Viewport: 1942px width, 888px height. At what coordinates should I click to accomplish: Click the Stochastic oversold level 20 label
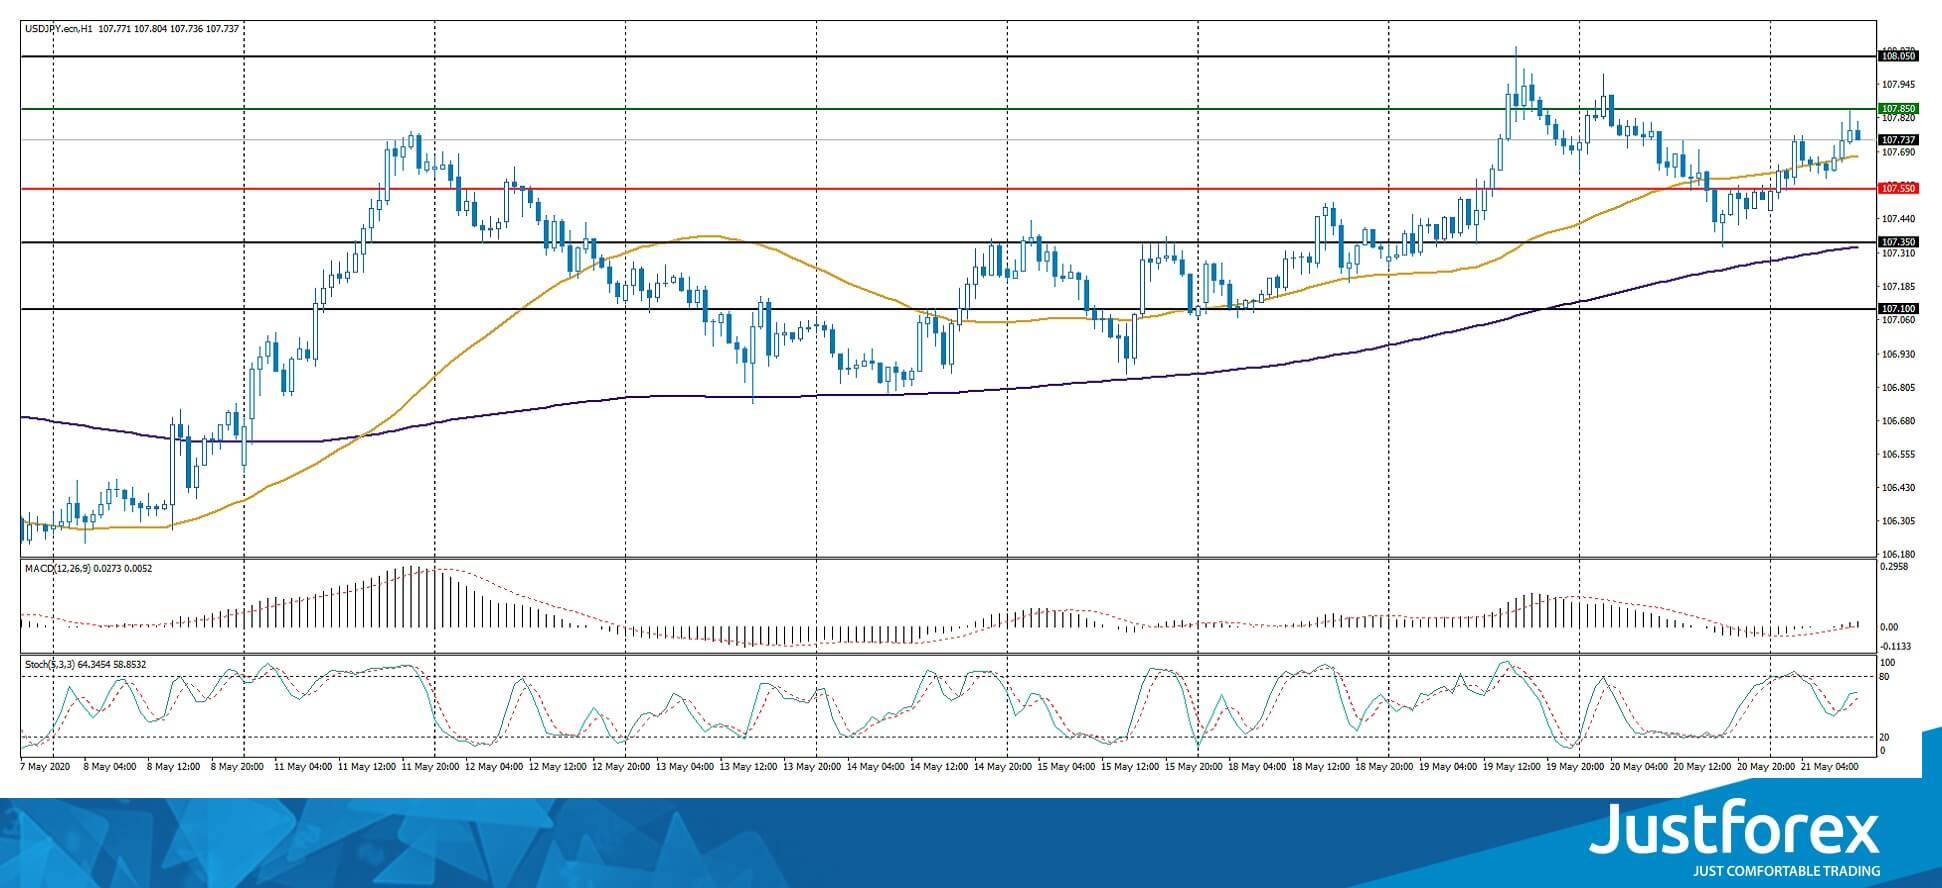(1885, 737)
